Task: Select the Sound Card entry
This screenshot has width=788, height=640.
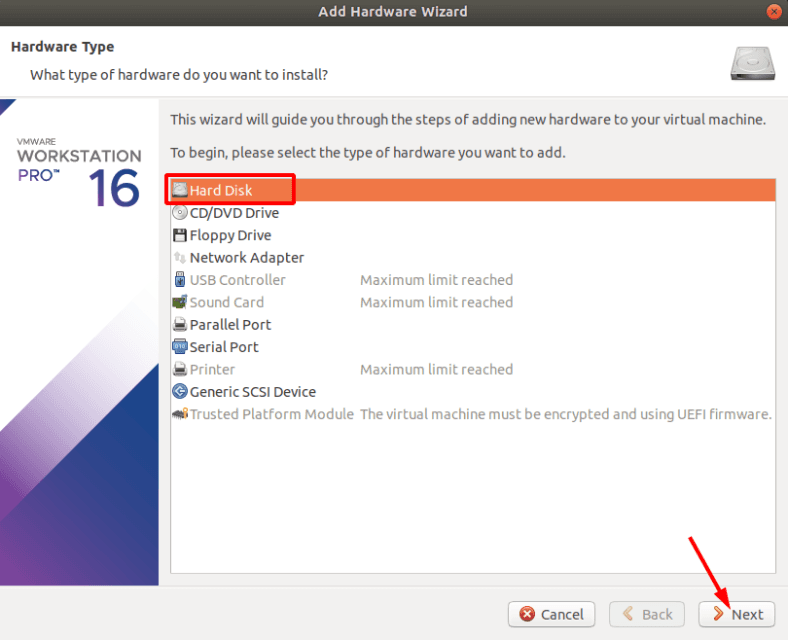Action: [x=473, y=302]
